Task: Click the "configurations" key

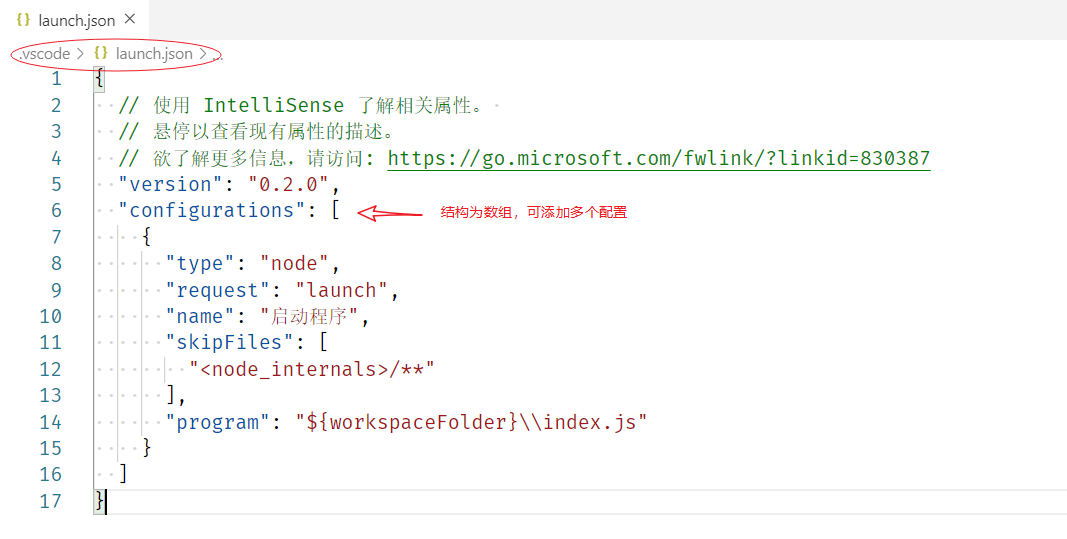Action: (212, 210)
